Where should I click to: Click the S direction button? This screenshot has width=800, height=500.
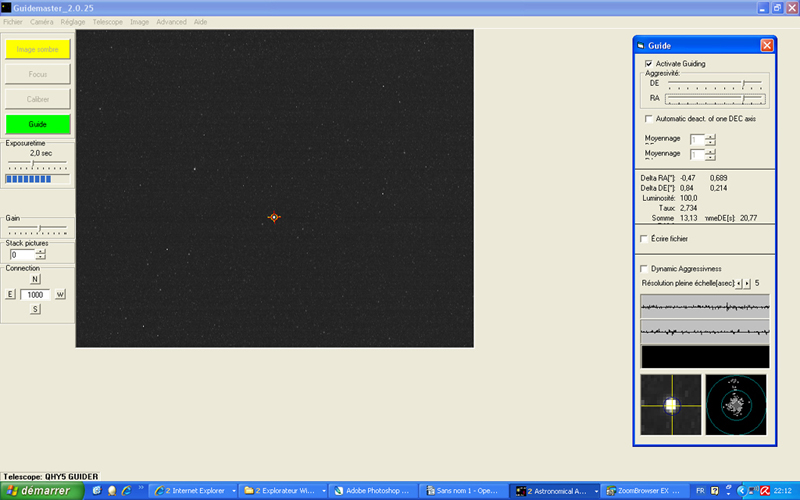(35, 309)
